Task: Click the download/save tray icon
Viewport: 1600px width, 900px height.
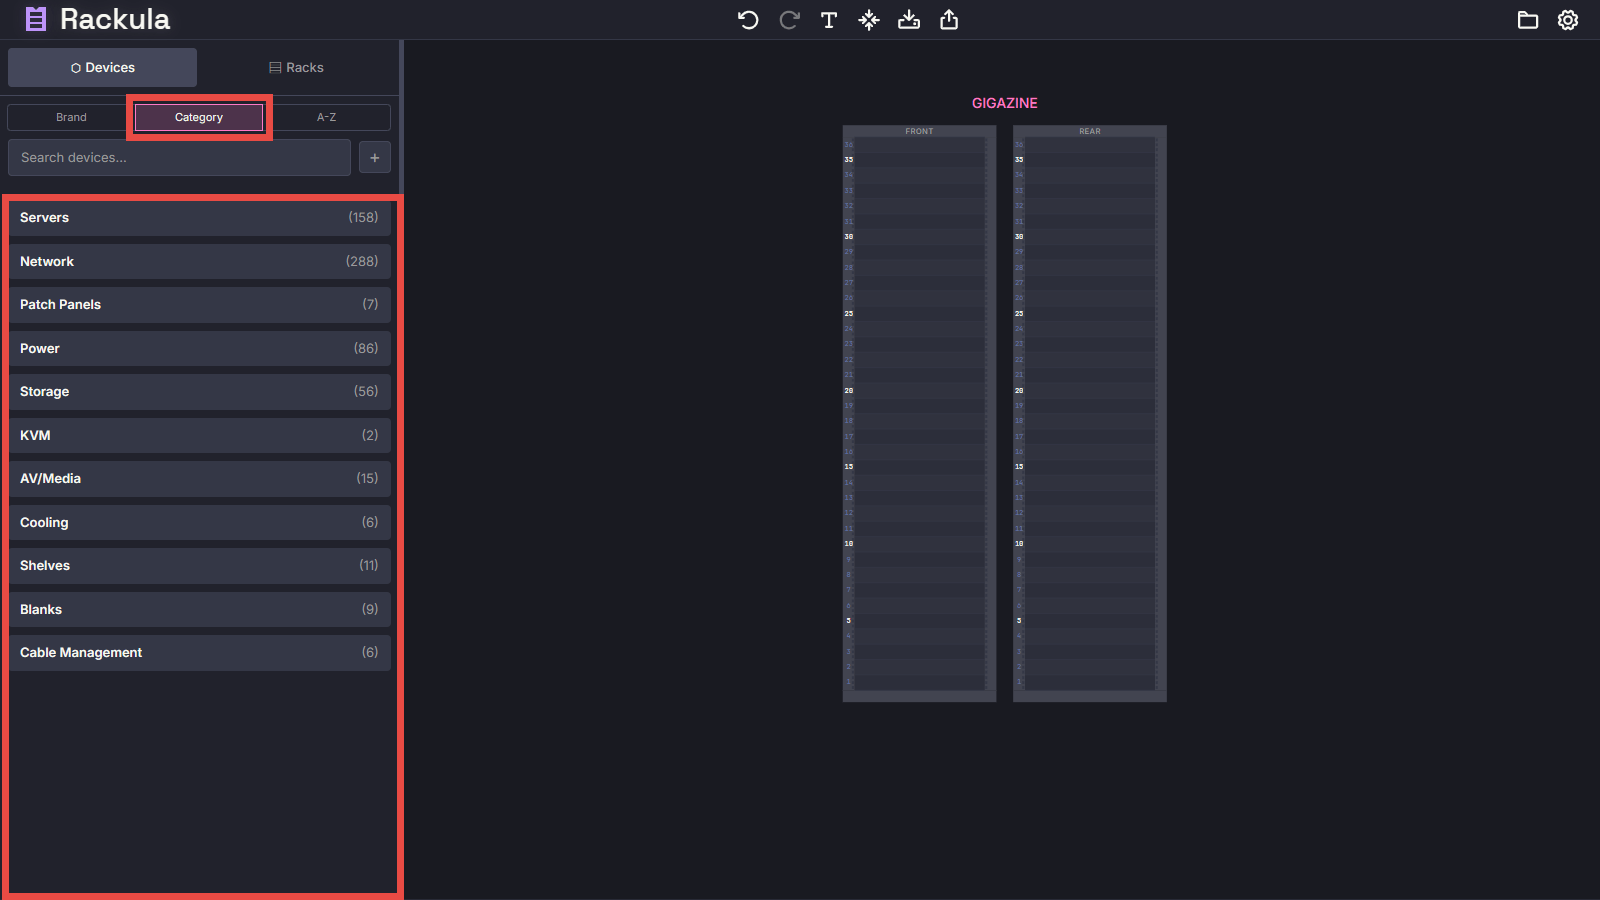Action: coord(909,20)
